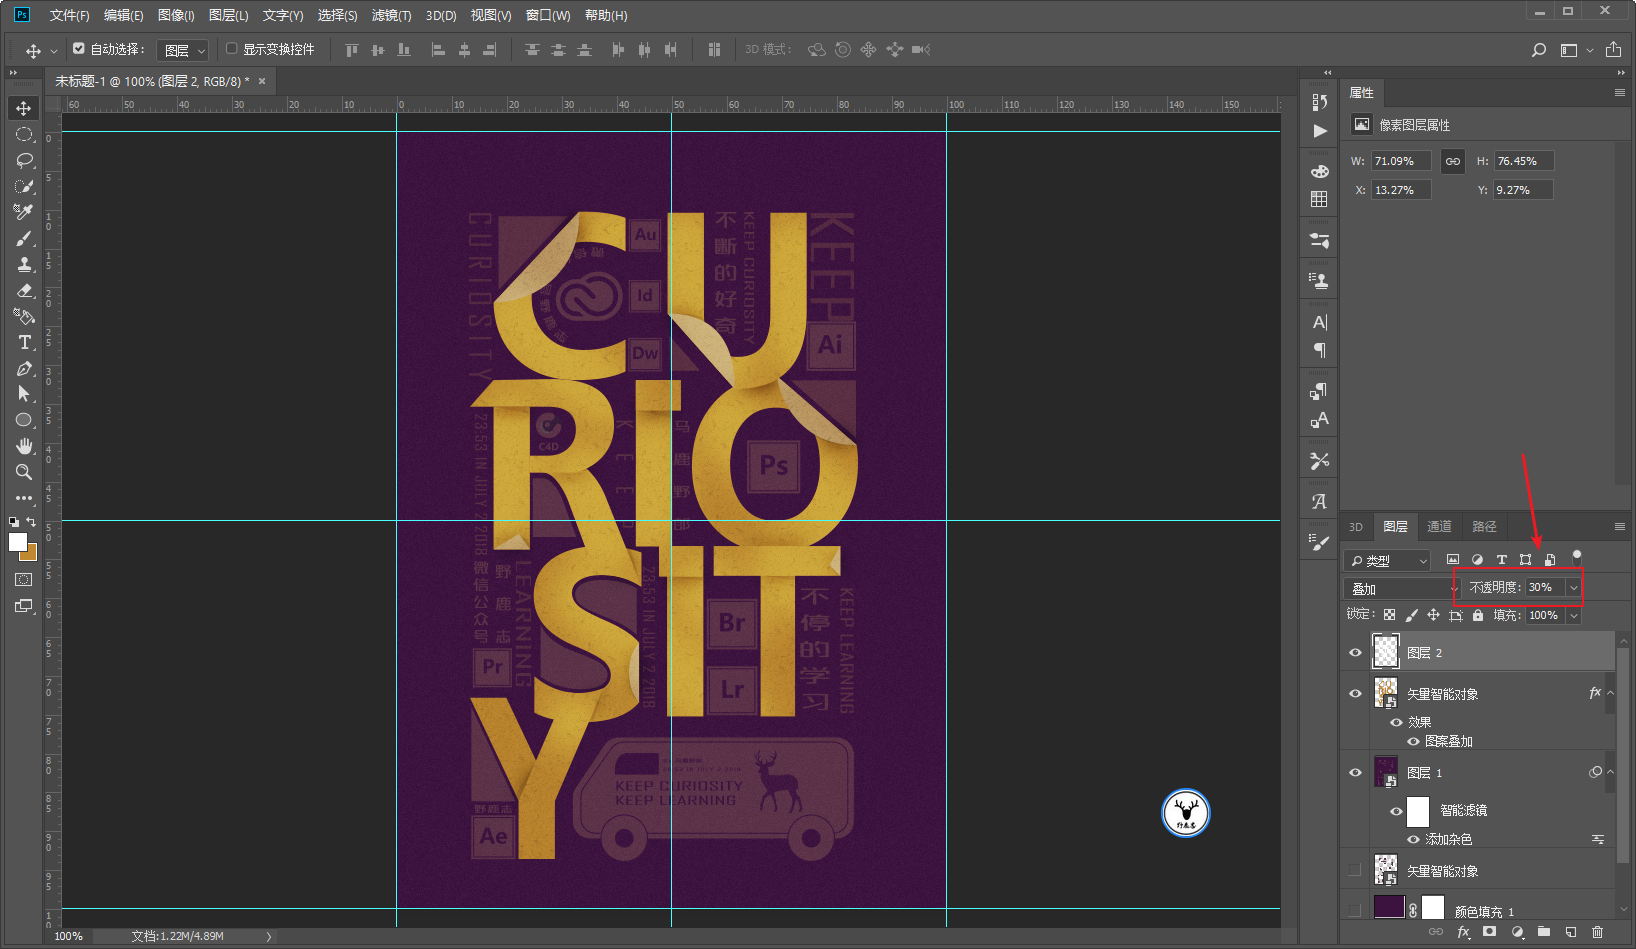Switch to the 通道 tab
1636x949 pixels.
[1439, 527]
